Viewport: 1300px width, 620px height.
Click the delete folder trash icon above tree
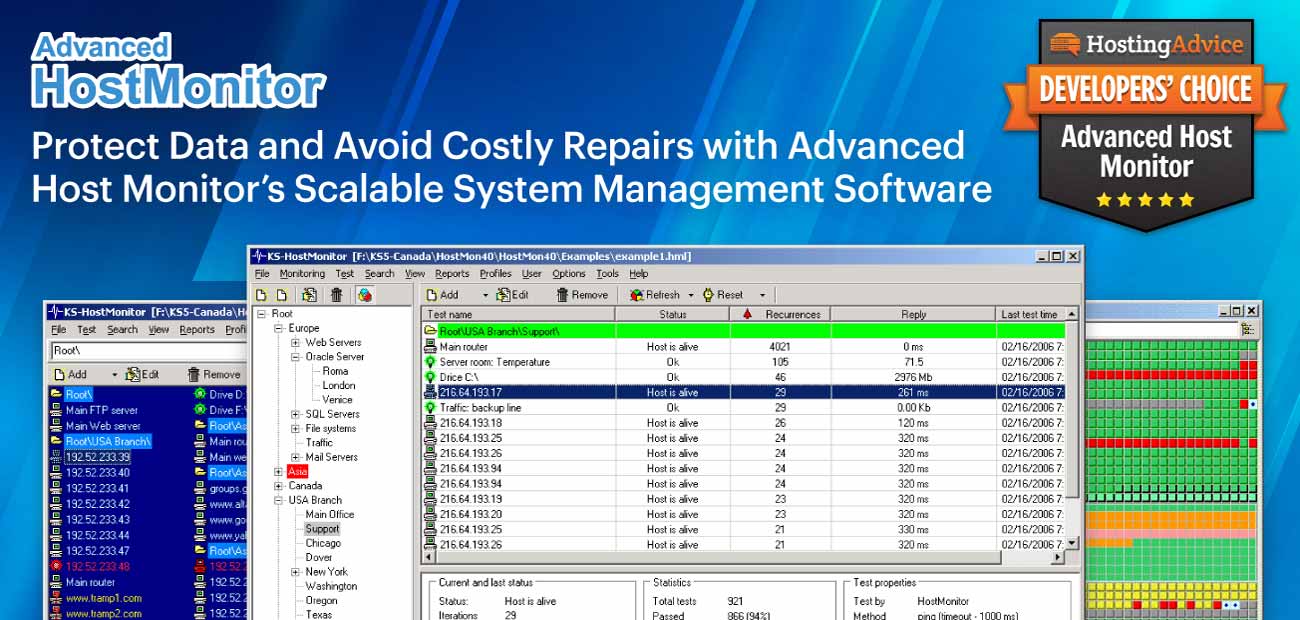pos(337,295)
